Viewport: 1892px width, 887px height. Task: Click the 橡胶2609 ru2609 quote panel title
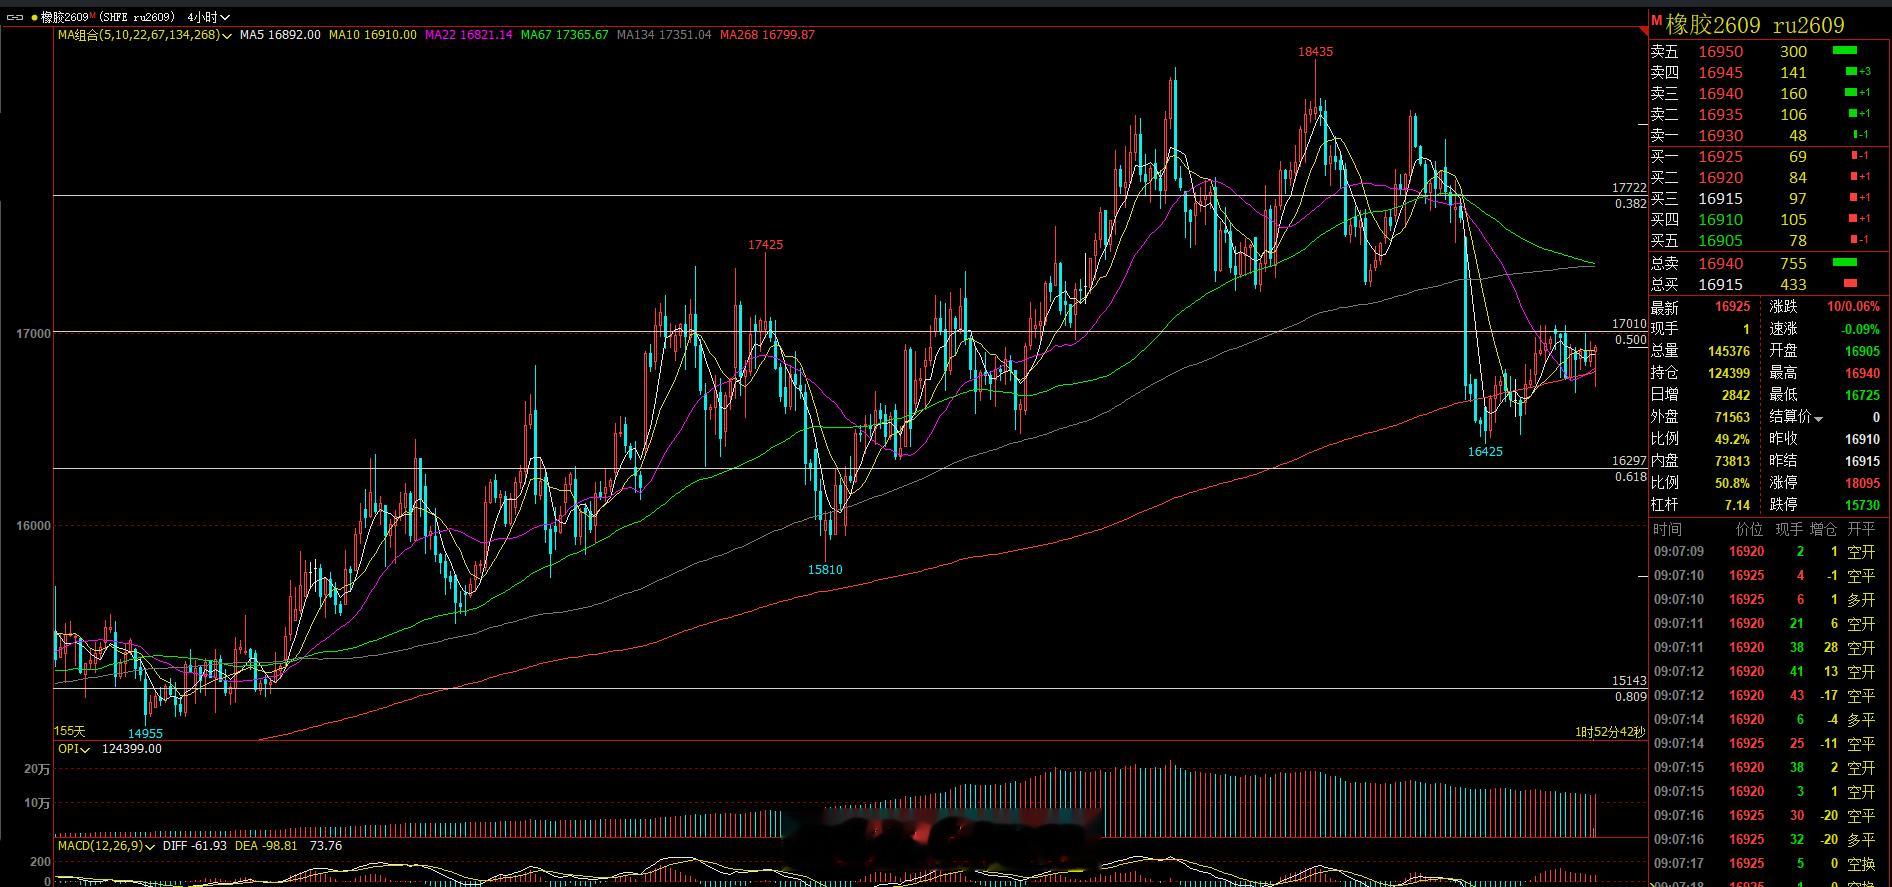point(1755,24)
